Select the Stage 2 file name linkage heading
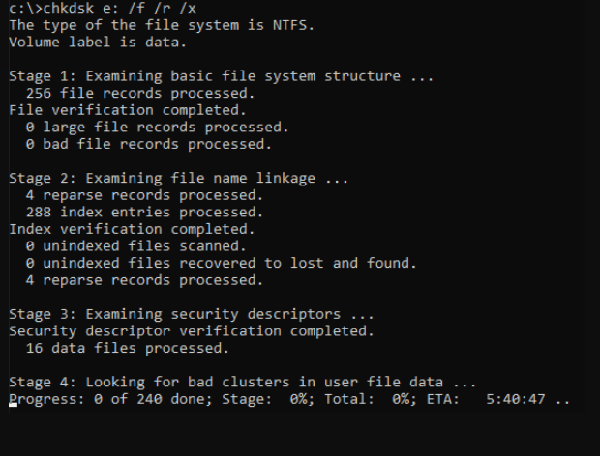 (178, 178)
